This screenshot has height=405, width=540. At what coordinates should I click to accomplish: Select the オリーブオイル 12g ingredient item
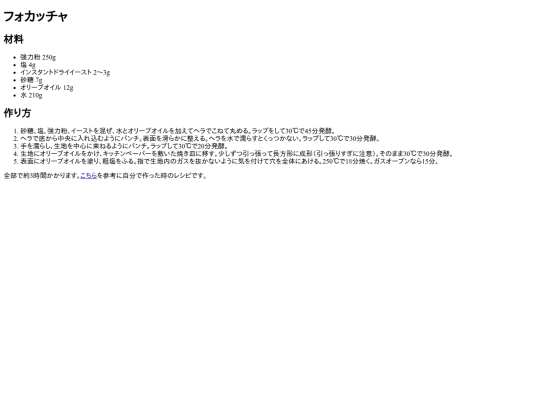click(x=46, y=87)
